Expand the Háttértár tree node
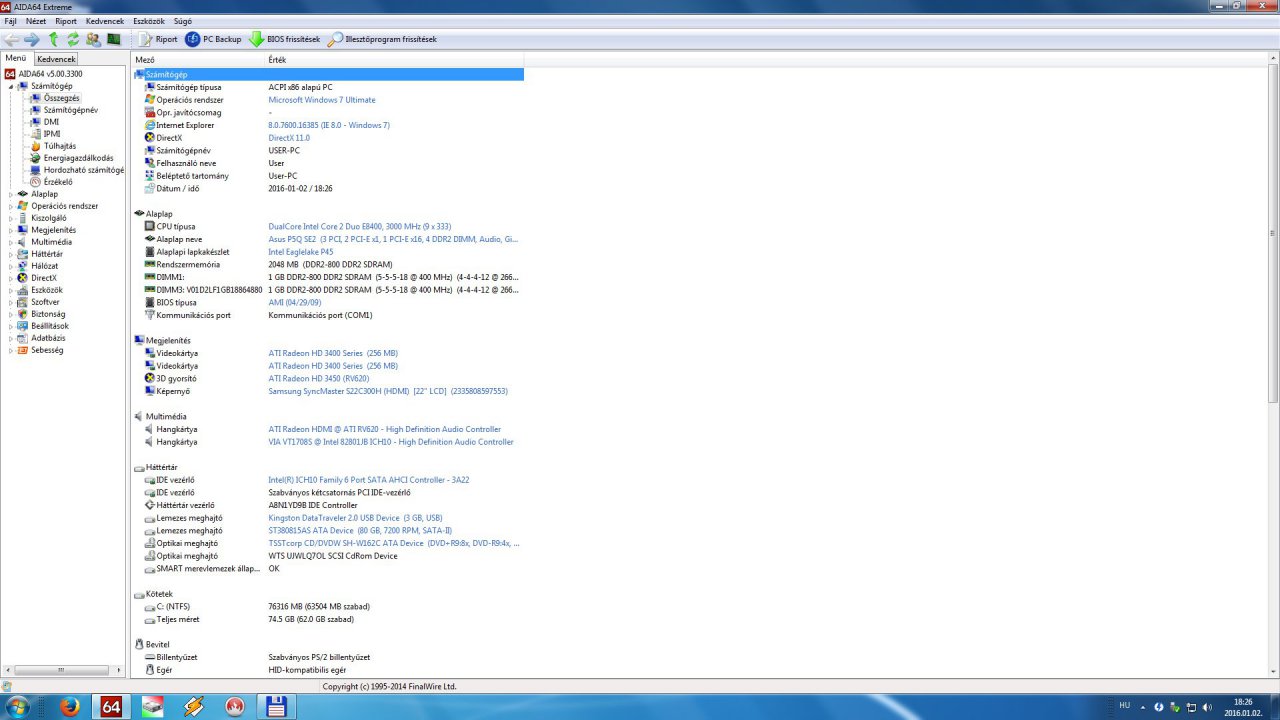 pos(11,254)
